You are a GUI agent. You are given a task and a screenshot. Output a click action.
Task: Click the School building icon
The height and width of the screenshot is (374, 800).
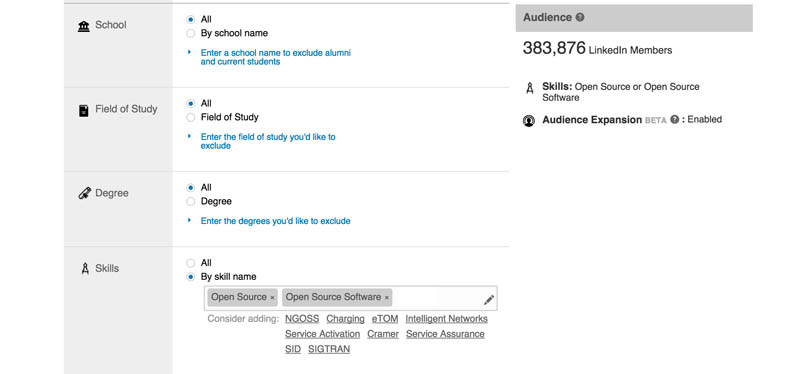coord(84,26)
